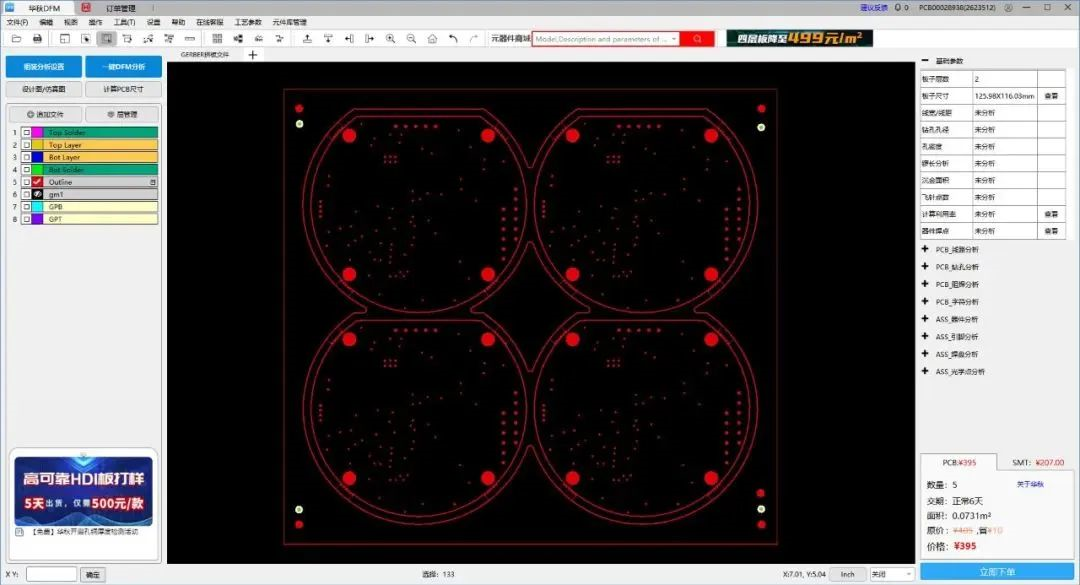
Task: Click the 计算PCB尺寸 button
Action: (123, 89)
